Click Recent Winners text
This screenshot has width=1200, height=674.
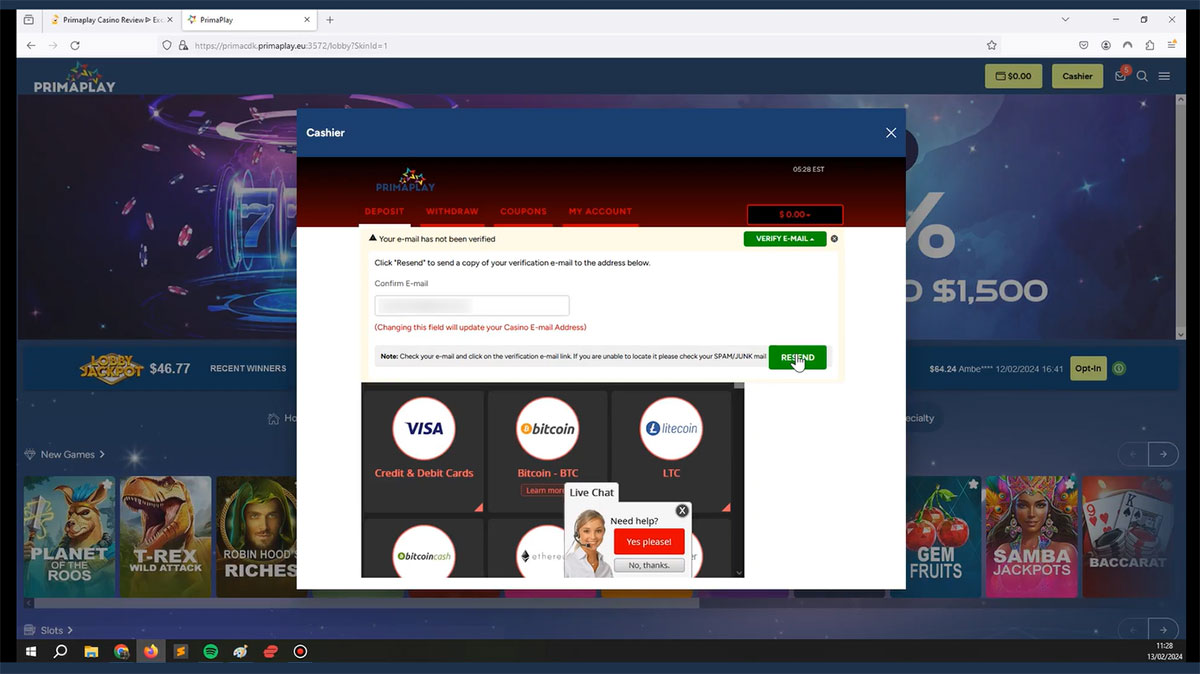pyautogui.click(x=248, y=369)
